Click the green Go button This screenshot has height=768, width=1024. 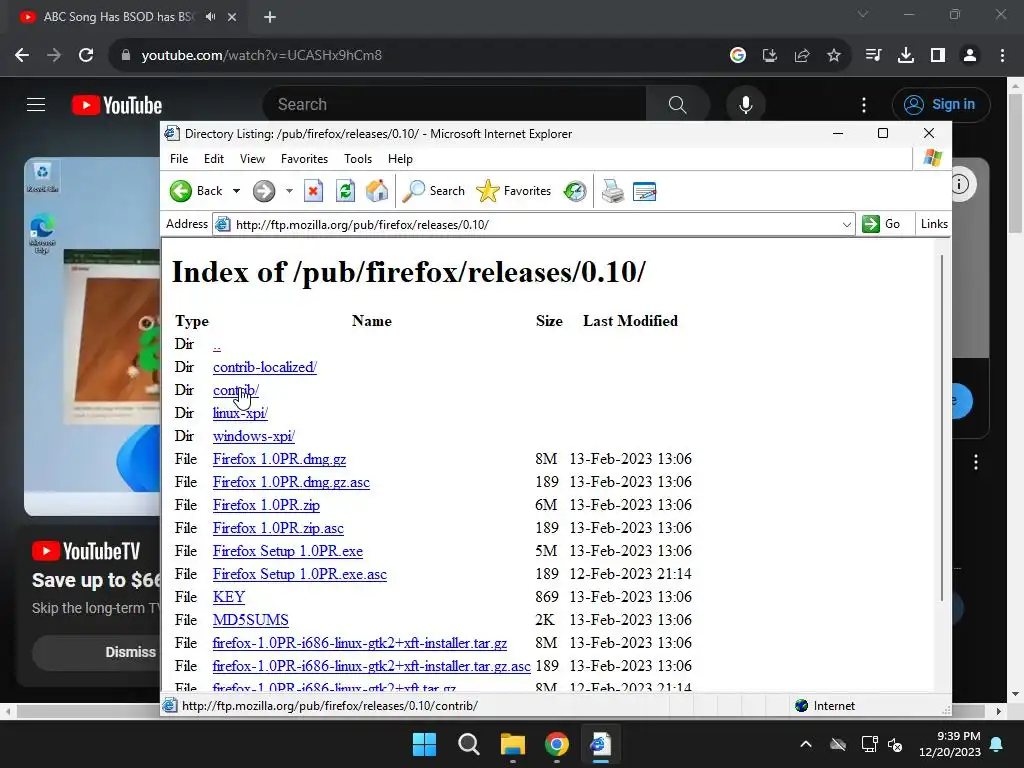point(881,224)
